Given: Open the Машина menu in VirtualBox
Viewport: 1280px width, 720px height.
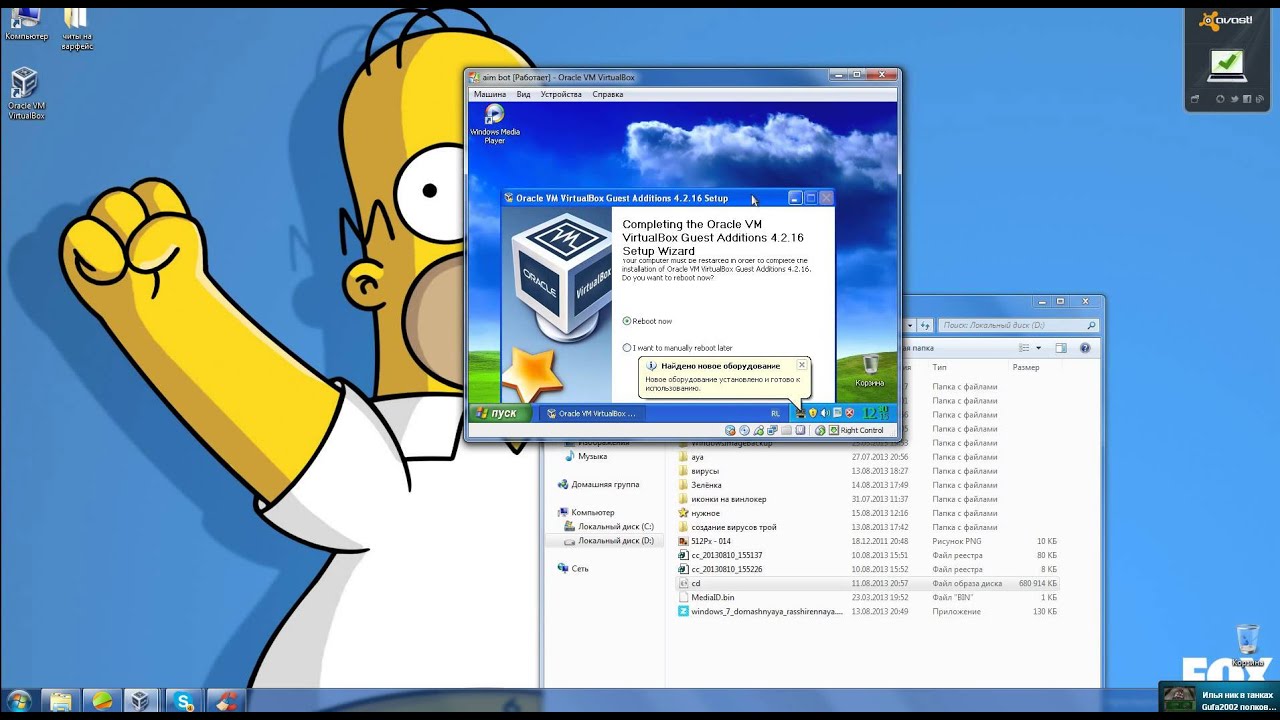Looking at the screenshot, I should (x=490, y=94).
